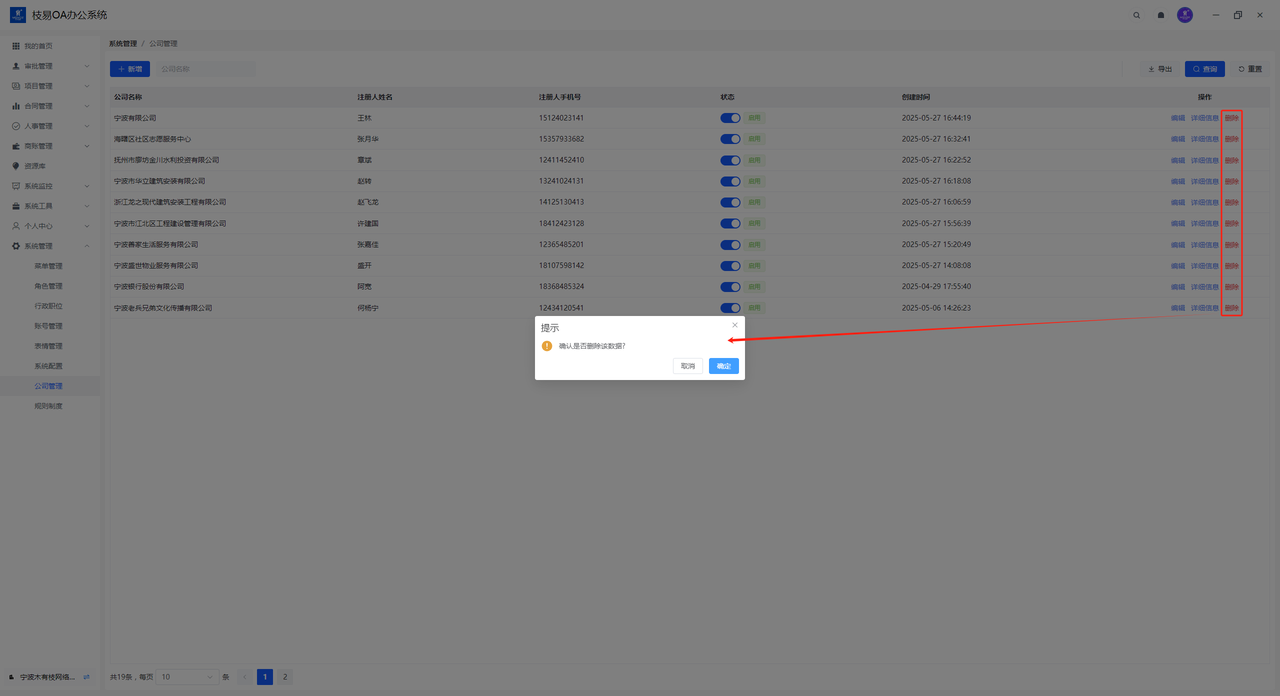Click the switch company icon at bottom-left
Image resolution: width=1280 pixels, height=696 pixels.
click(86, 677)
